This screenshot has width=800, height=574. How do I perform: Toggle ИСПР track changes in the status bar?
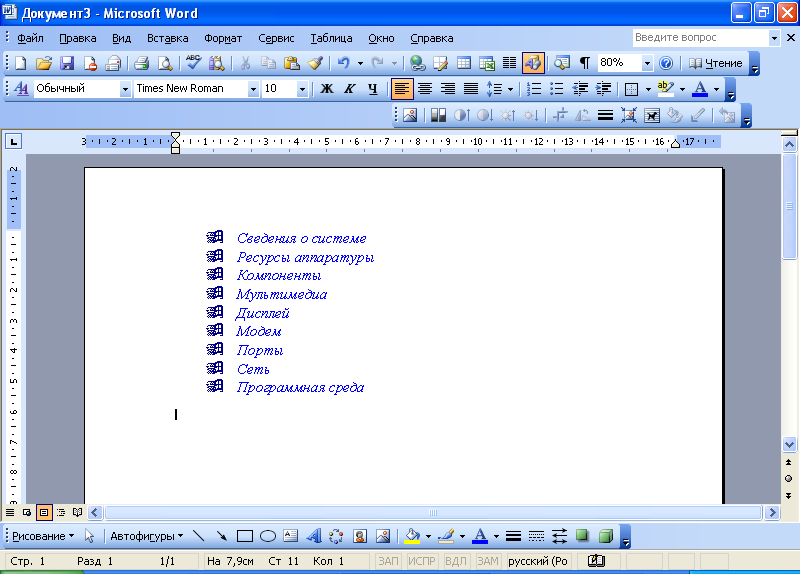coord(421,561)
